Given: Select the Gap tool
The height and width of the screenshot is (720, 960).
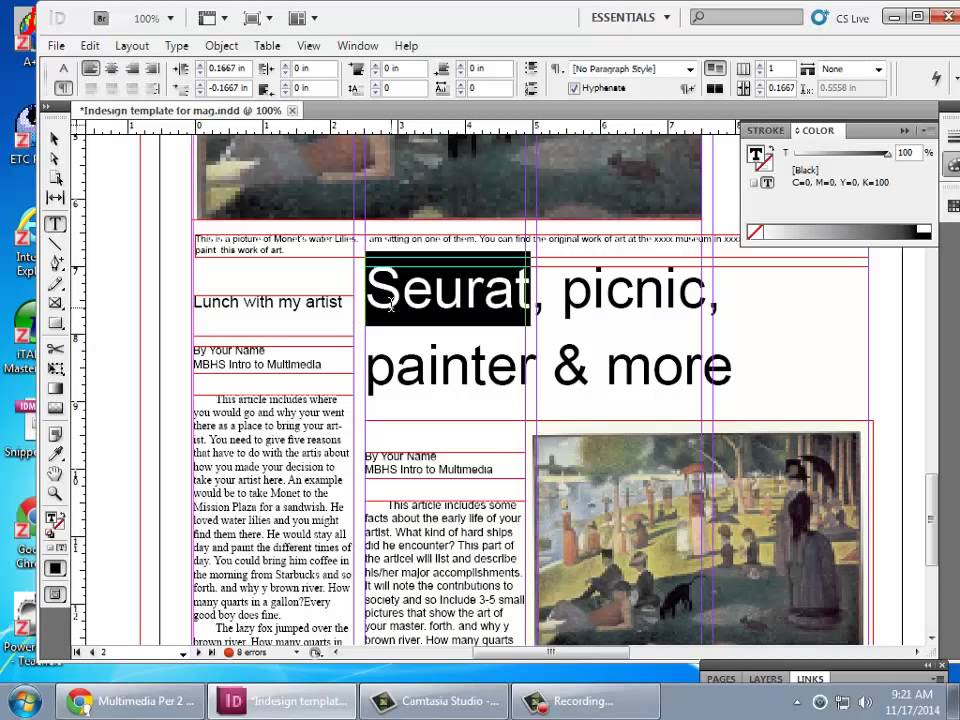Looking at the screenshot, I should 54,198.
